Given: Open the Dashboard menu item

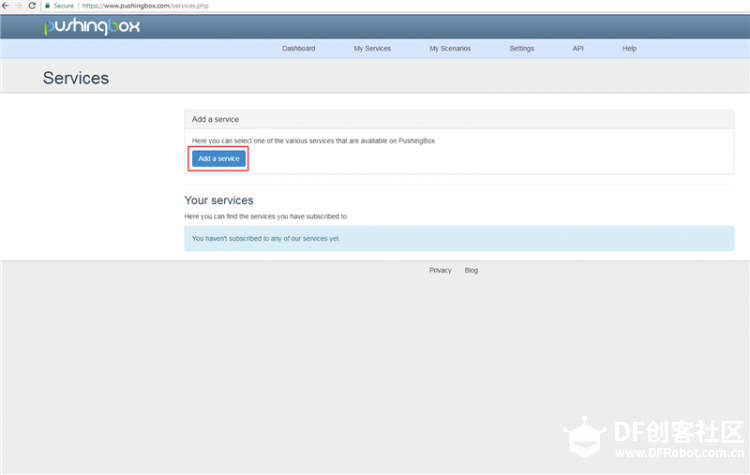Looking at the screenshot, I should tap(298, 48).
